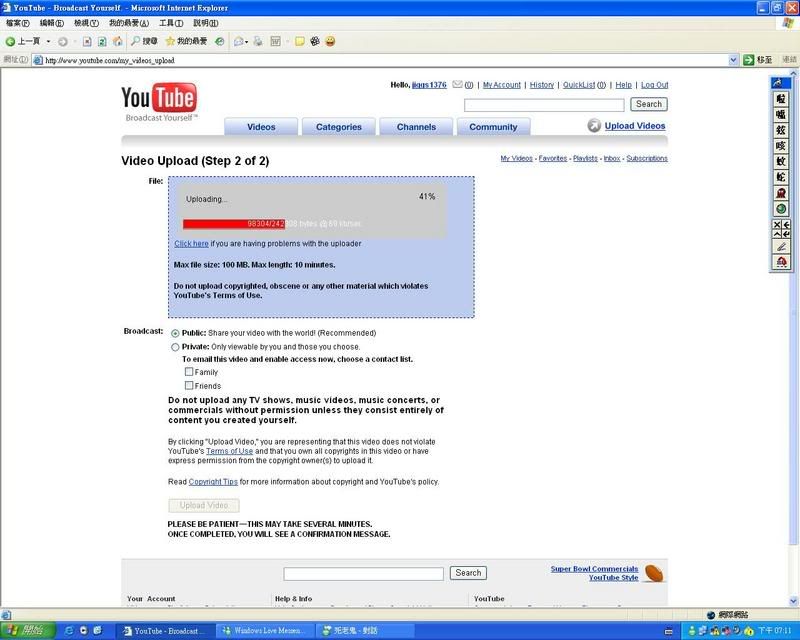Screen dimensions: 800x640
Task: Open the My Videos link
Action: click(x=516, y=158)
